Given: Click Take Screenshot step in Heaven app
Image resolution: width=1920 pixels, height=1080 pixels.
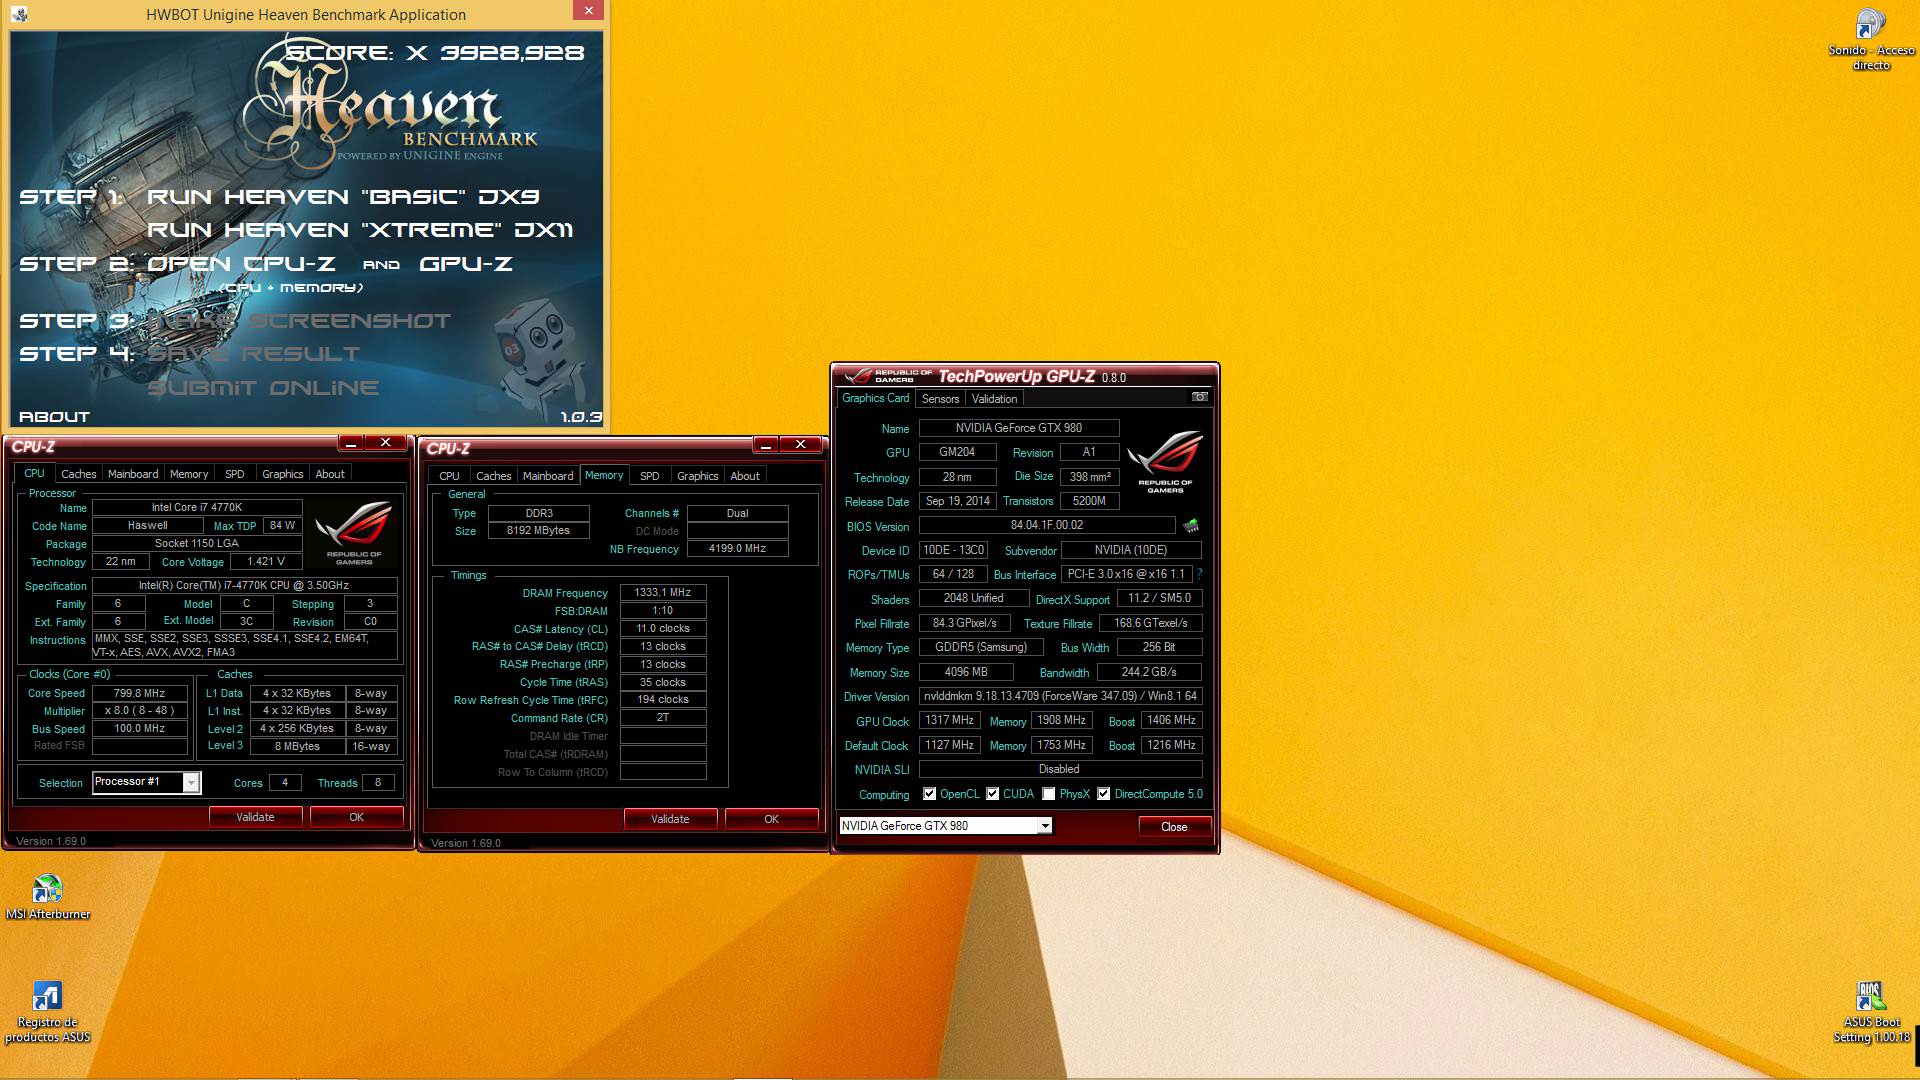Looking at the screenshot, I should [299, 321].
